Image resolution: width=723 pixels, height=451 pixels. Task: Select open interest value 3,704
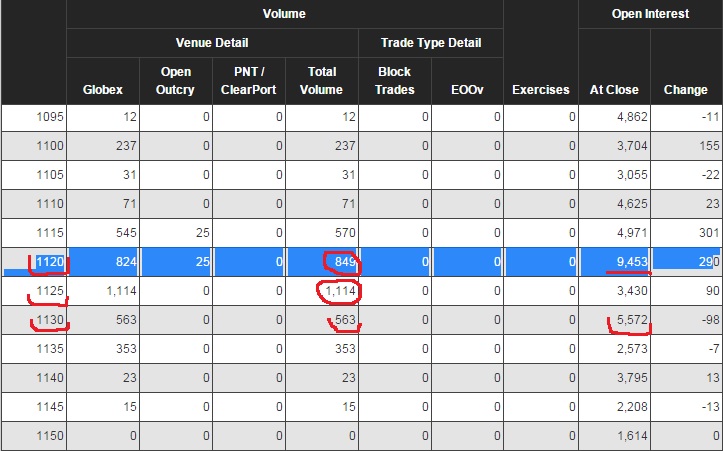point(632,146)
